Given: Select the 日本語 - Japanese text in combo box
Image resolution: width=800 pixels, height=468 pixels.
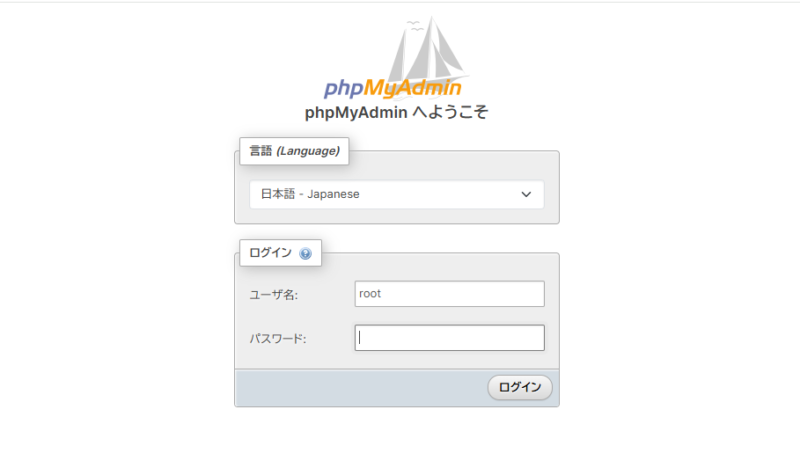Looking at the screenshot, I should pos(310,194).
